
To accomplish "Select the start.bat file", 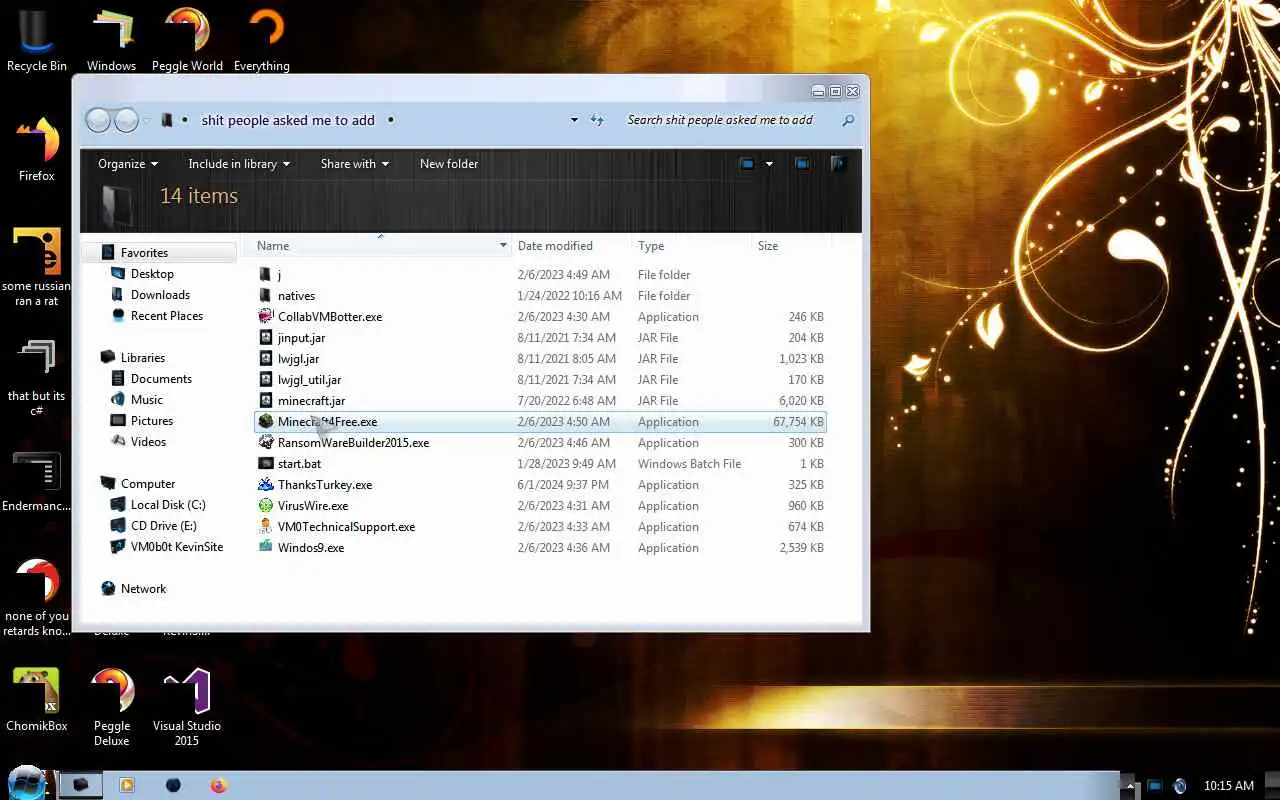I will [299, 463].
